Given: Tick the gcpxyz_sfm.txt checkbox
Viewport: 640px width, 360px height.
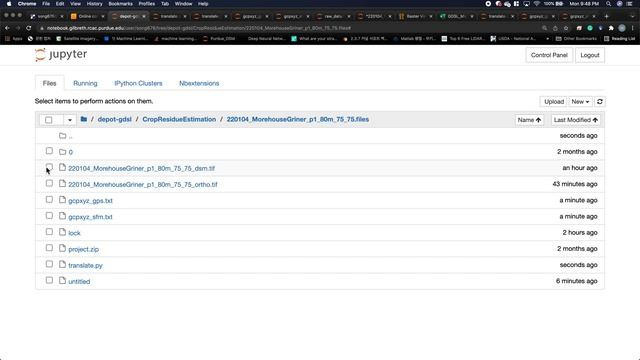Looking at the screenshot, I should pyautogui.click(x=49, y=216).
